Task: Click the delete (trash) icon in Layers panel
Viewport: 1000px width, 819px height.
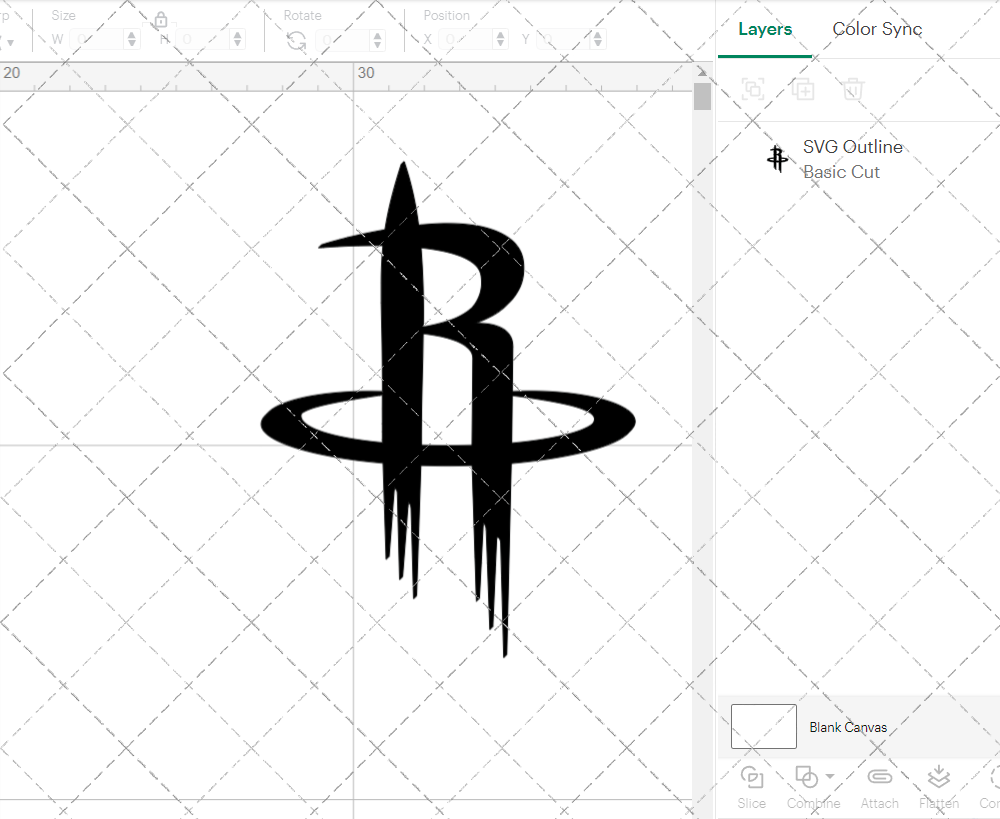Action: (x=851, y=89)
